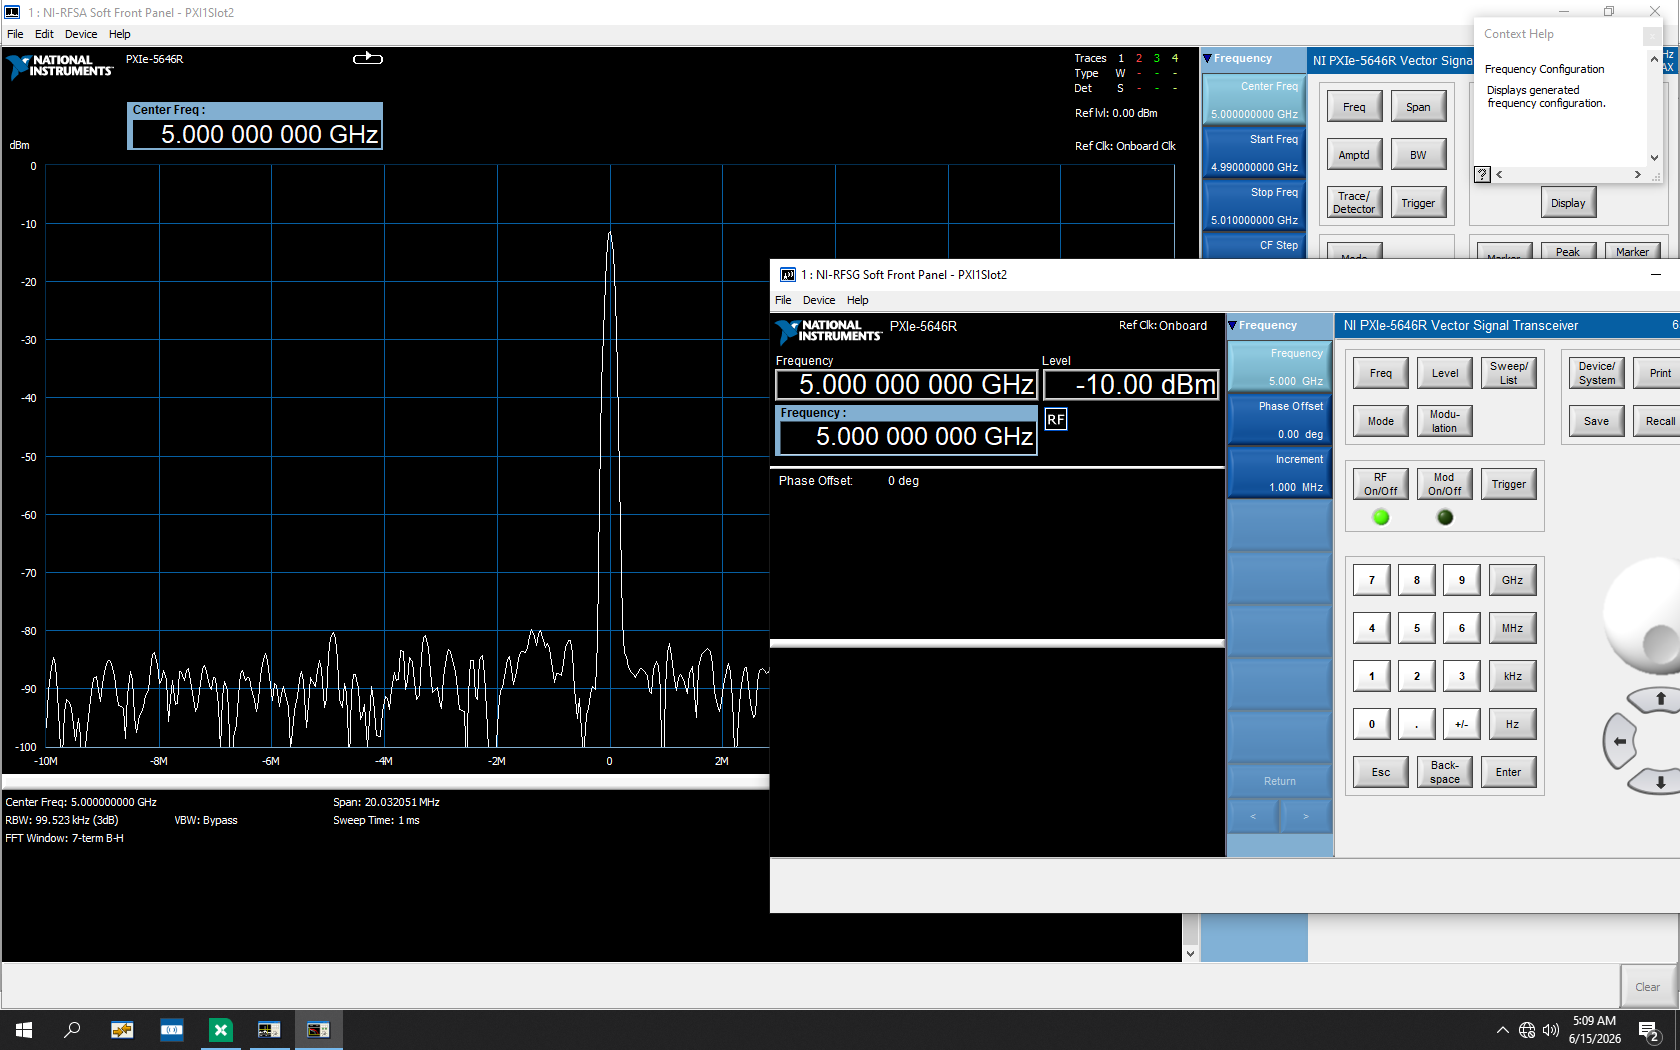This screenshot has height=1050, width=1680.
Task: Click the RFSG Modulation button
Action: 1445,421
